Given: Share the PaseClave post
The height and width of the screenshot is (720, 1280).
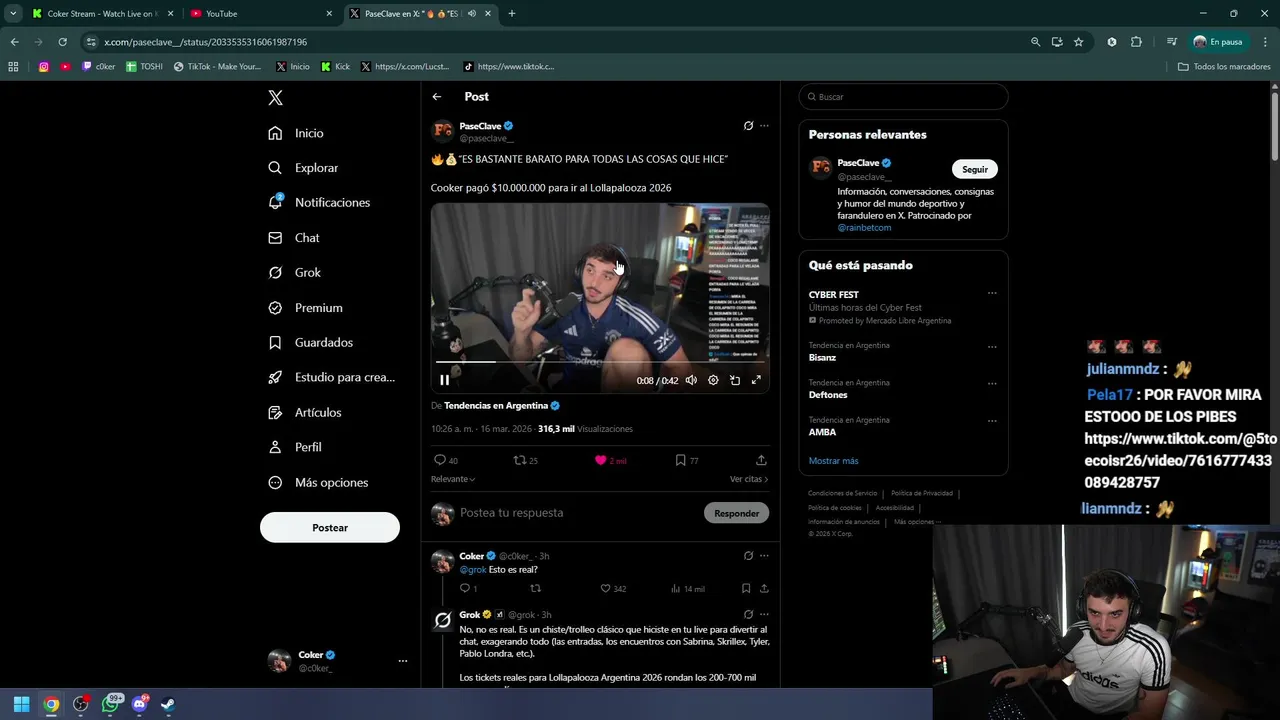Looking at the screenshot, I should coord(761,460).
